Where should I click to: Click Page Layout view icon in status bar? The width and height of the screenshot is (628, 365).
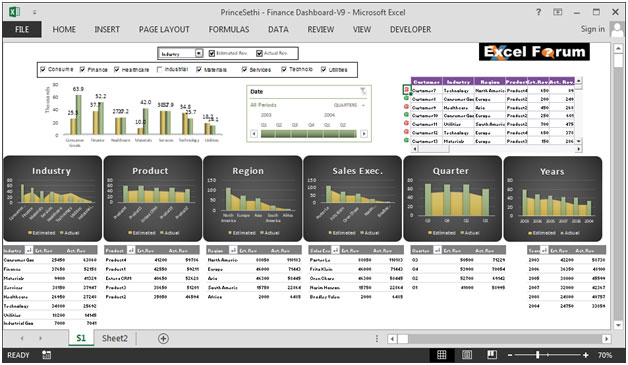467,355
